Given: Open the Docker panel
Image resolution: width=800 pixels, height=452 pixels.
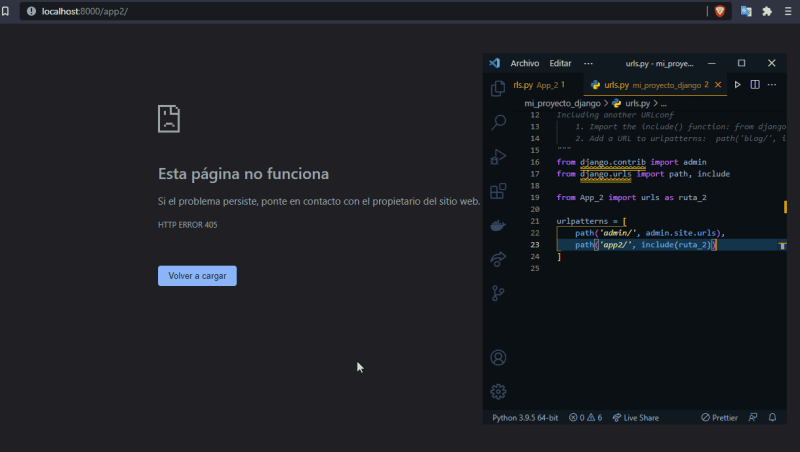Looking at the screenshot, I should (498, 225).
